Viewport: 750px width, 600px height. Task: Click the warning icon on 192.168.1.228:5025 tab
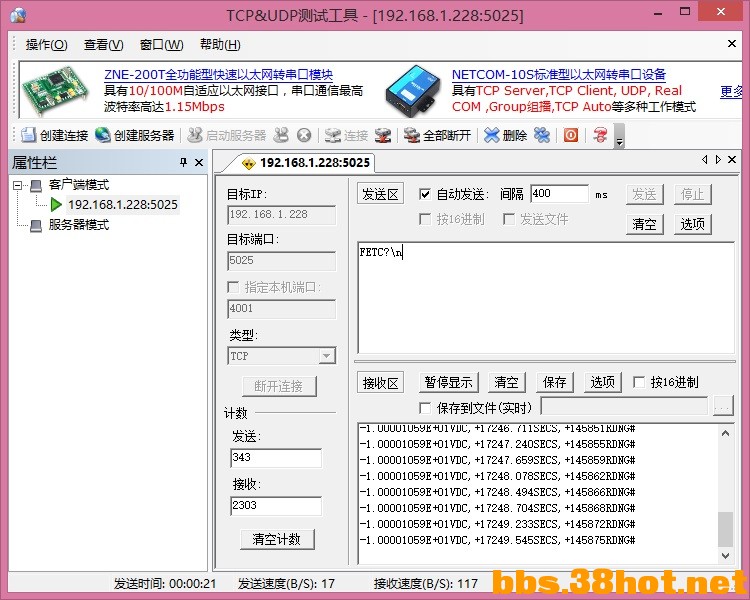coord(248,164)
